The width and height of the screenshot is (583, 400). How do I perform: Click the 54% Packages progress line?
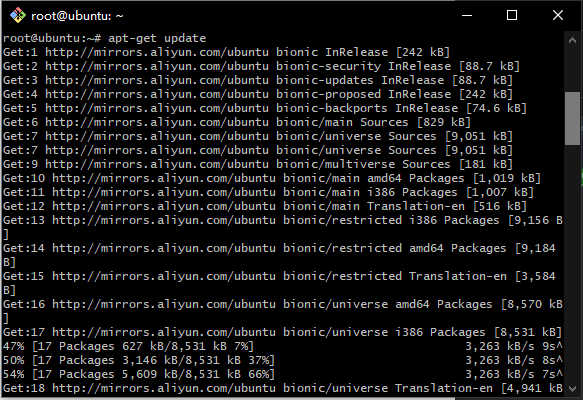pyautogui.click(x=283, y=374)
